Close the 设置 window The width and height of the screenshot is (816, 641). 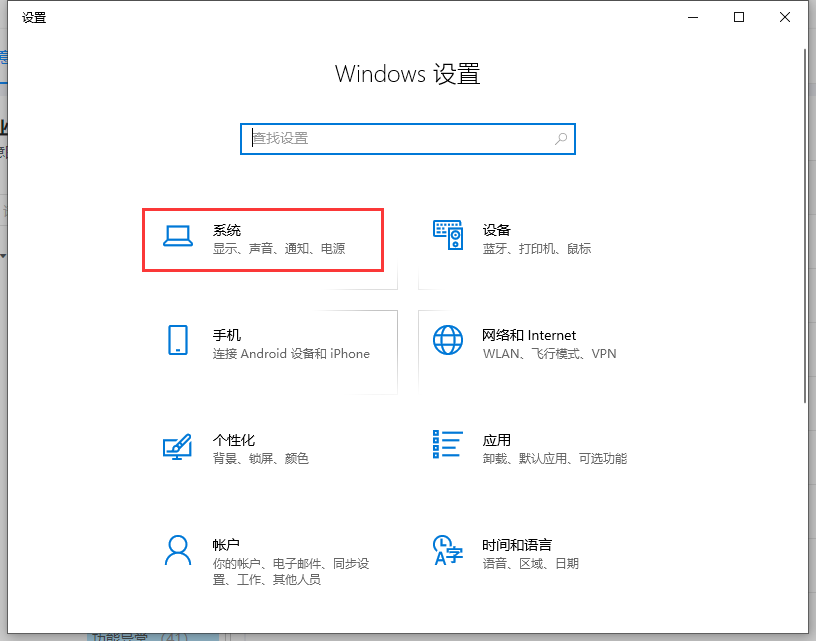(x=785, y=17)
